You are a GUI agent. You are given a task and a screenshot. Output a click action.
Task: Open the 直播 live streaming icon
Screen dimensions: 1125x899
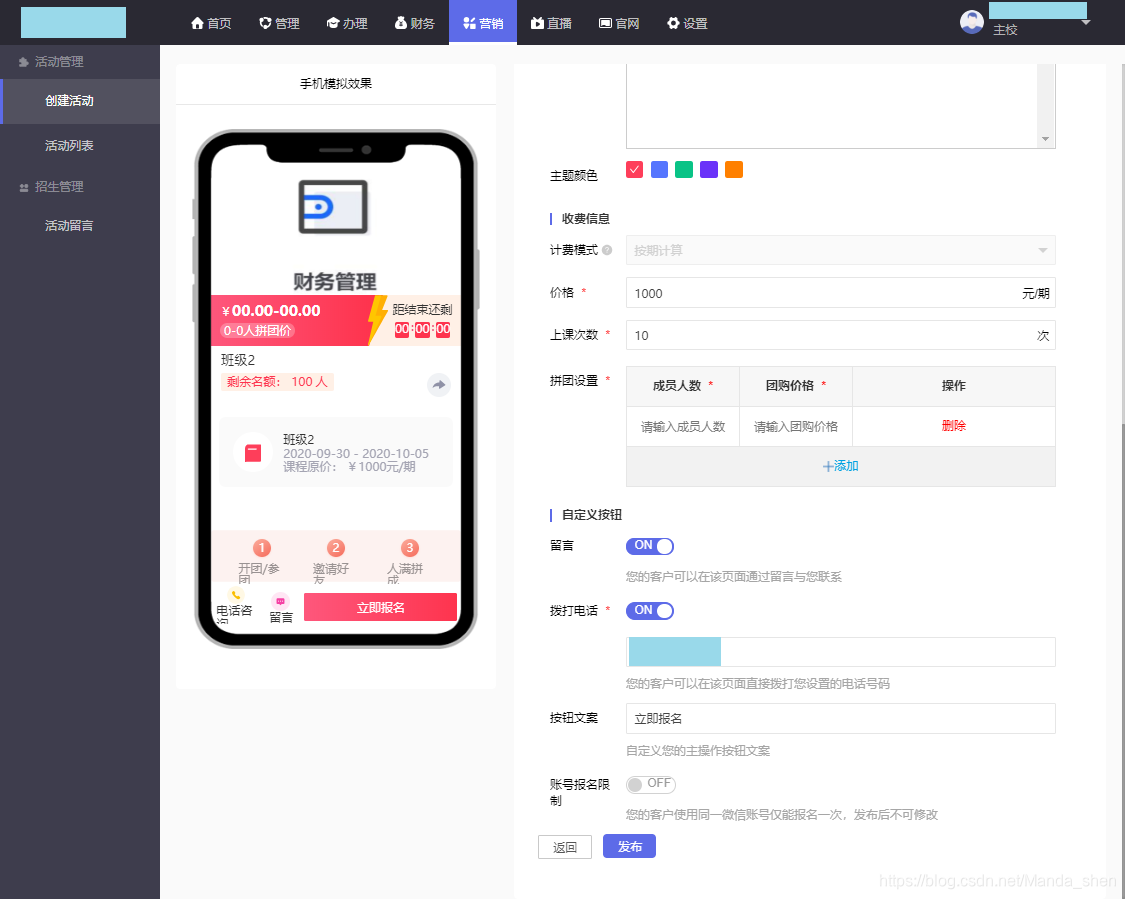coord(536,22)
